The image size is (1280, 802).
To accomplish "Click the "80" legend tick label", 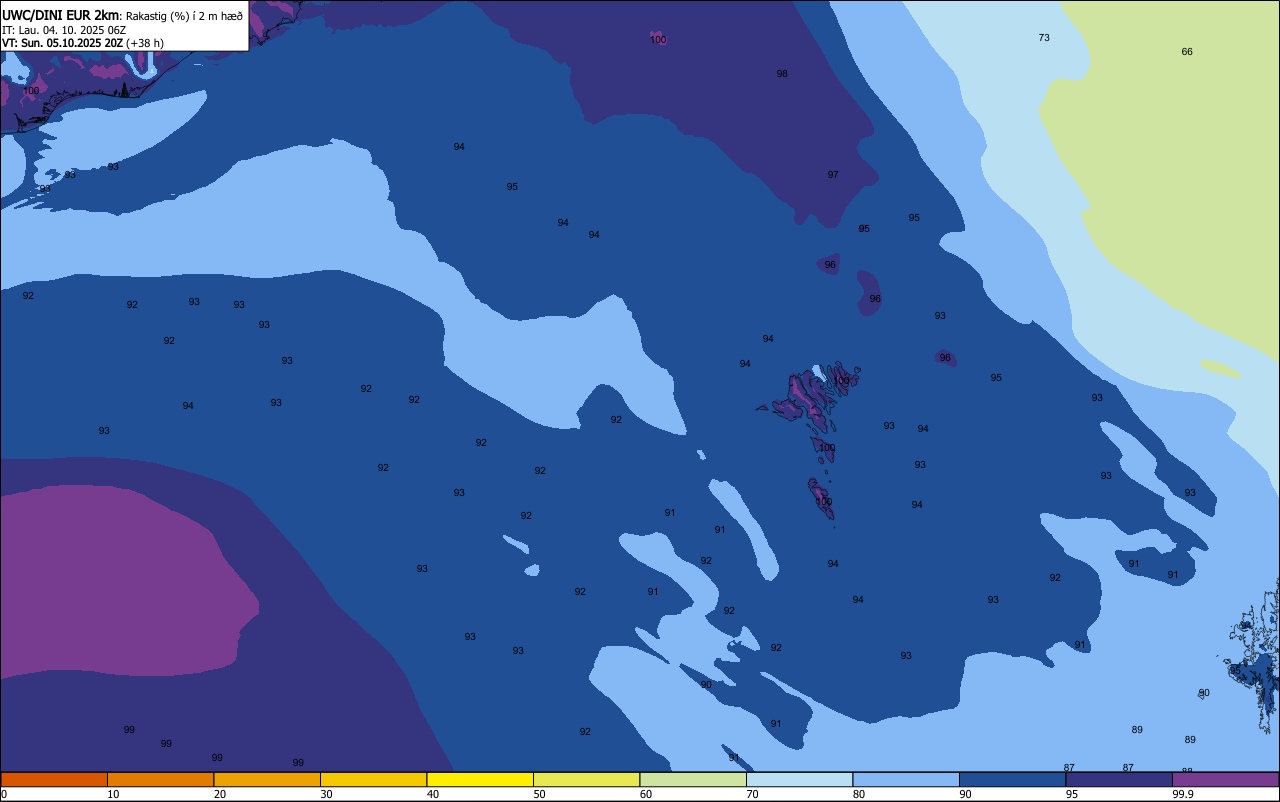I will coord(859,794).
